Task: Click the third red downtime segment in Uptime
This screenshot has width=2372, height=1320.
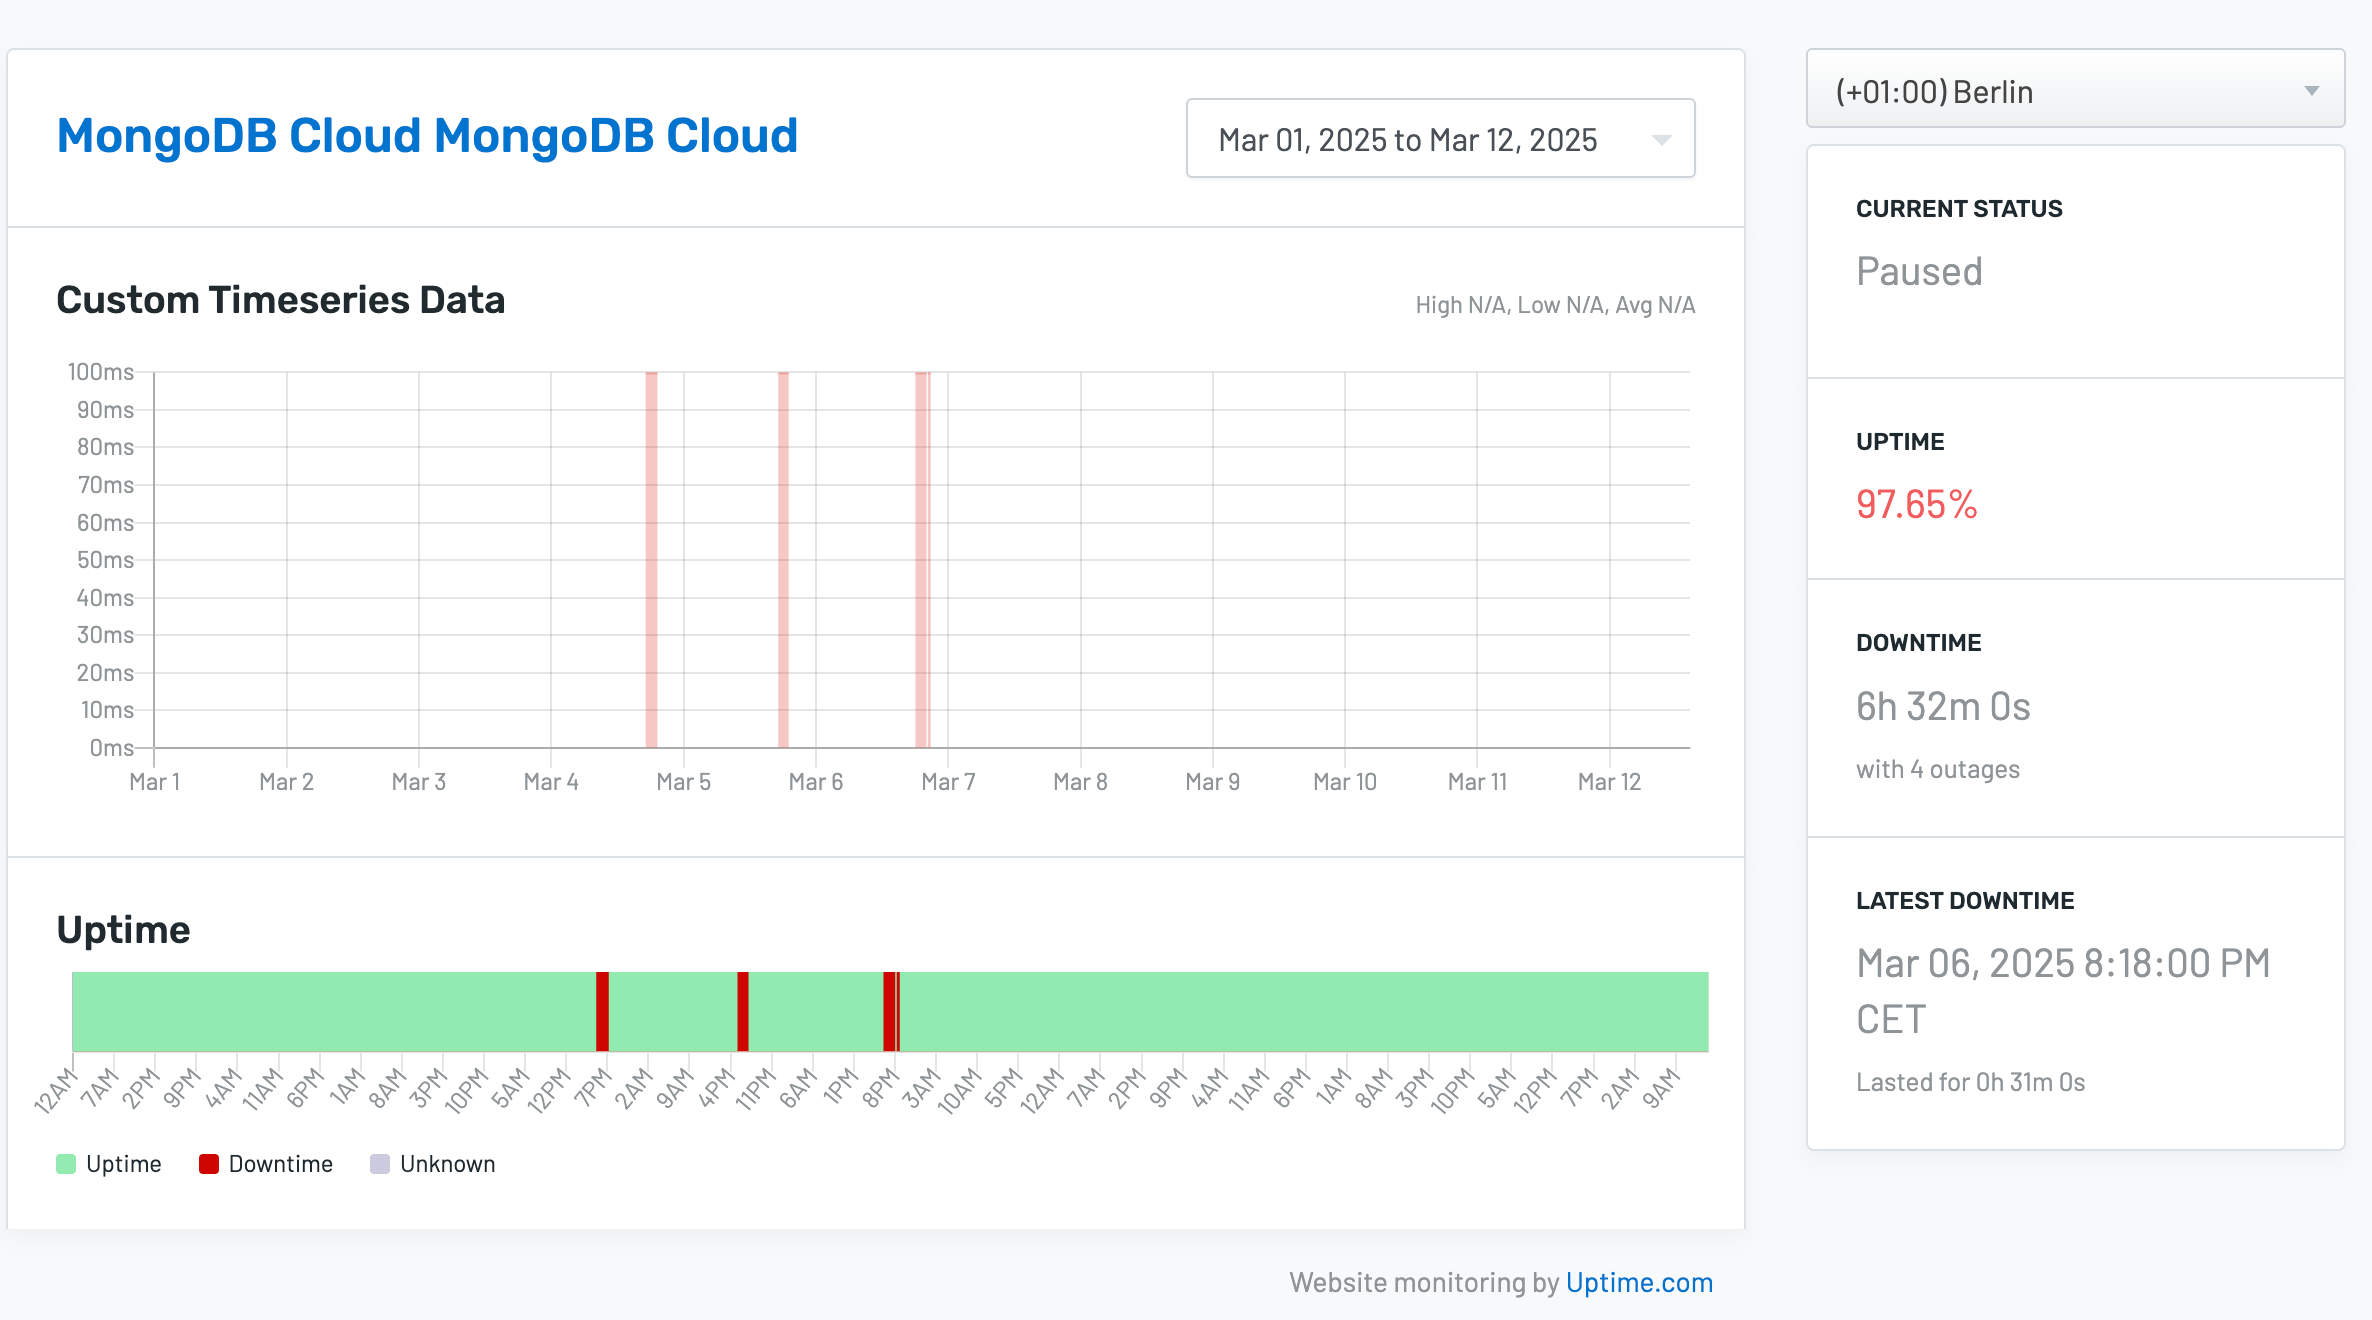Action: 889,1011
